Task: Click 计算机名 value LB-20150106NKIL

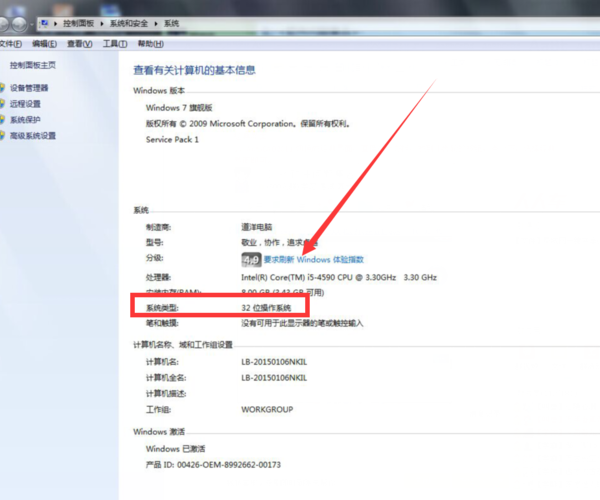Action: click(274, 362)
